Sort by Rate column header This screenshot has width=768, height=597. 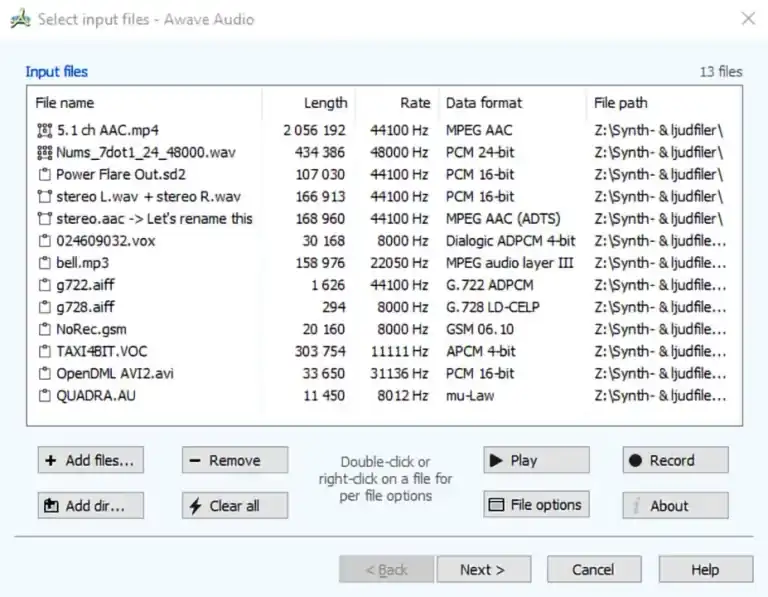(x=397, y=103)
